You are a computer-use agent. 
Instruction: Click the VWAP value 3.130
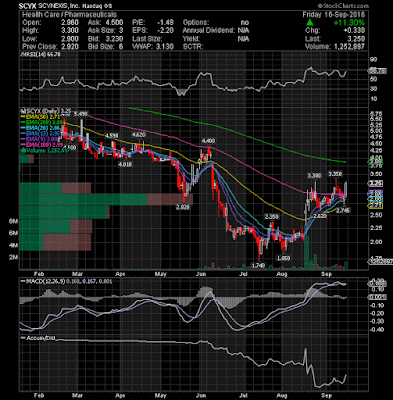coord(165,47)
